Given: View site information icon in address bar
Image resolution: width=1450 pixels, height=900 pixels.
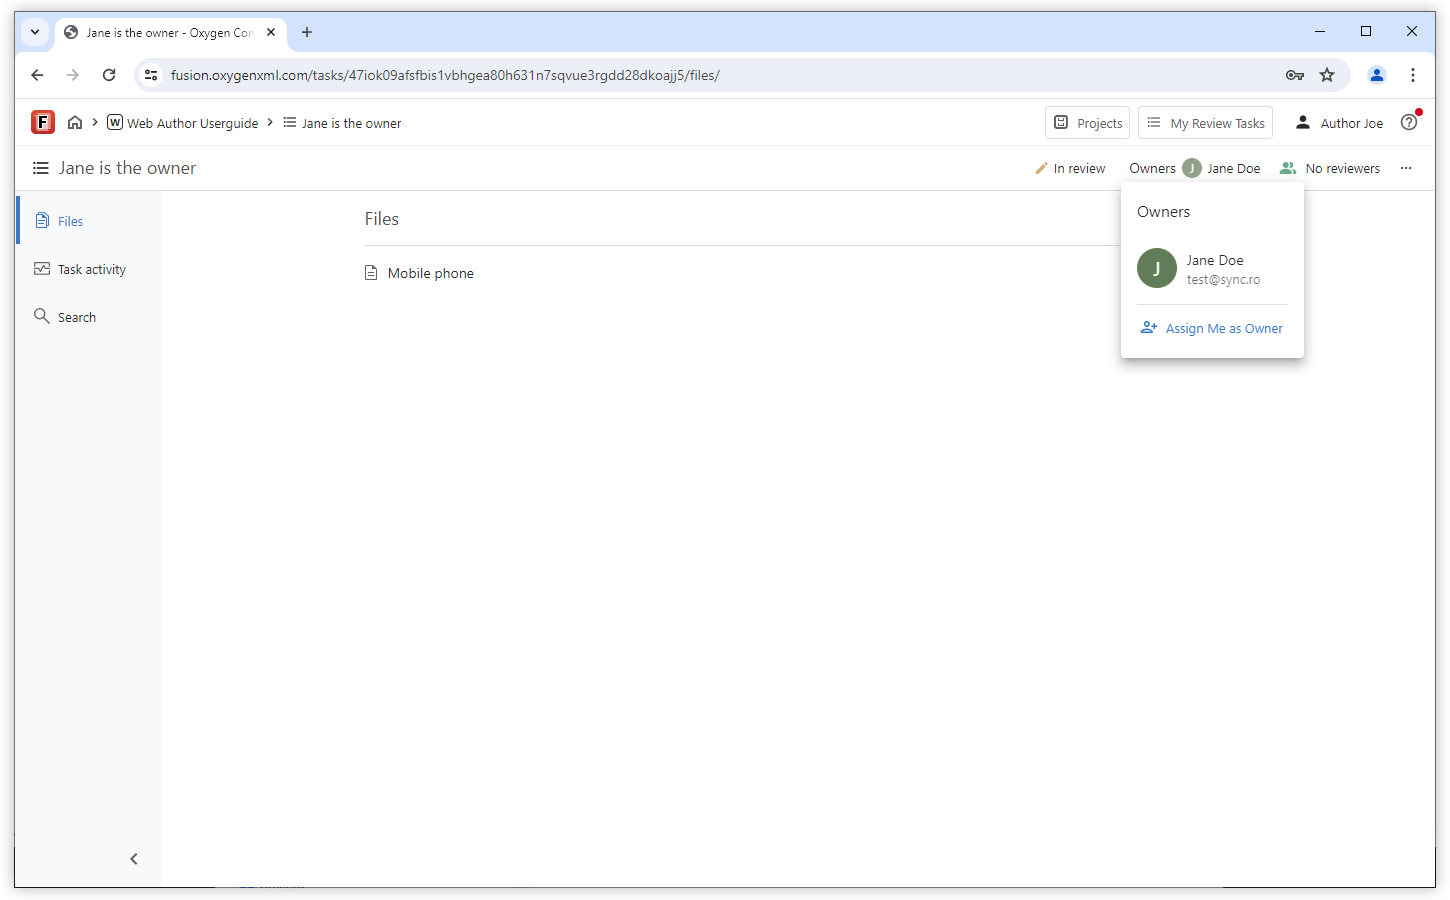Looking at the screenshot, I should pyautogui.click(x=151, y=75).
